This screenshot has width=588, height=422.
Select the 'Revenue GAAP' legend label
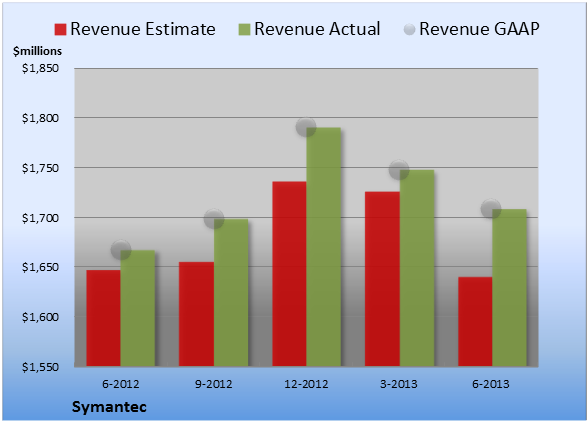(479, 29)
